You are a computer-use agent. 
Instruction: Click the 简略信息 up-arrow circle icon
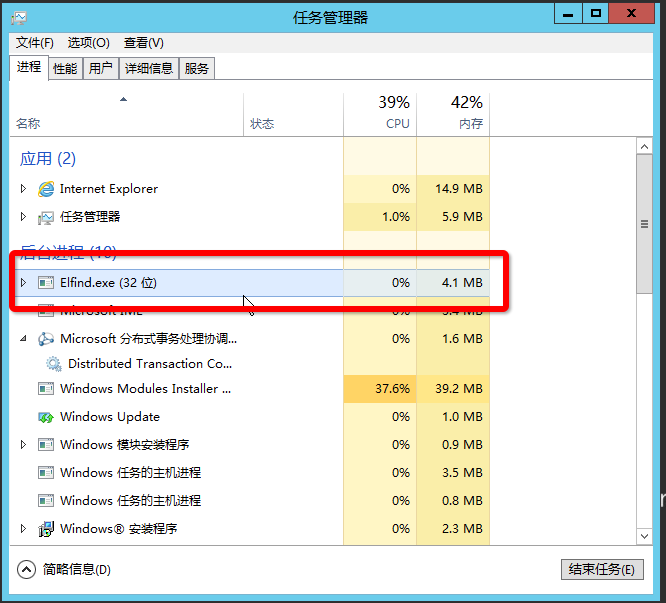26,569
